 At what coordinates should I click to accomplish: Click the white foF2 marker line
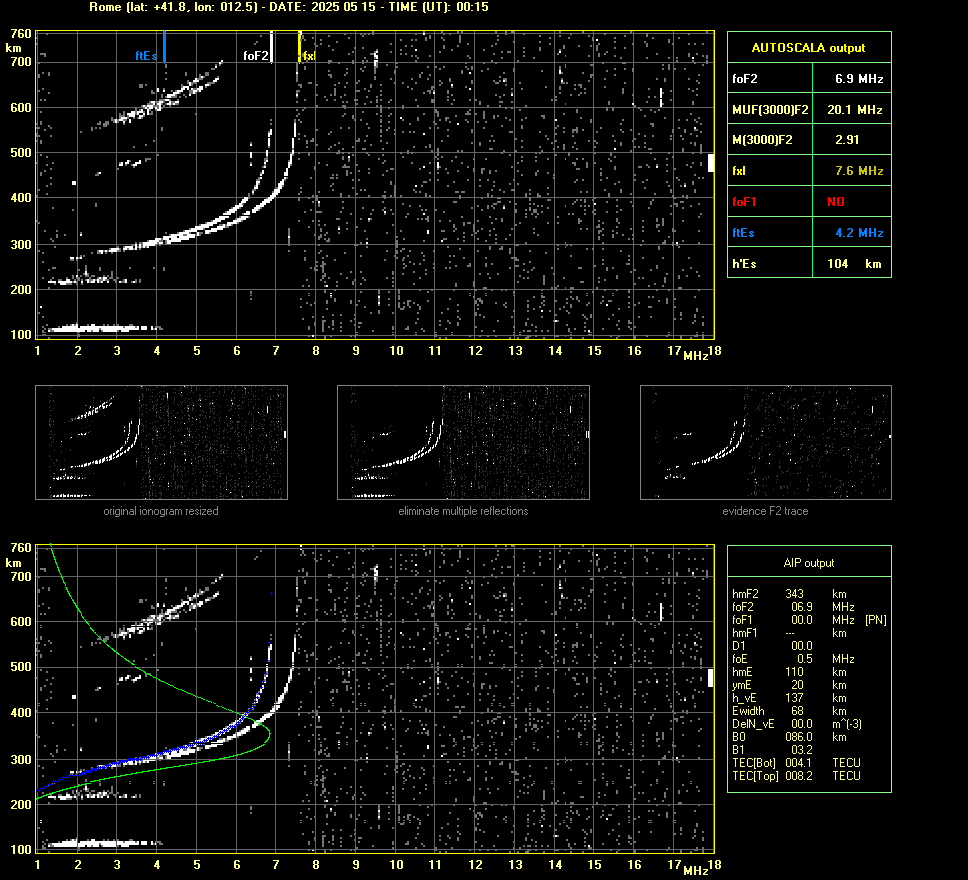[272, 46]
